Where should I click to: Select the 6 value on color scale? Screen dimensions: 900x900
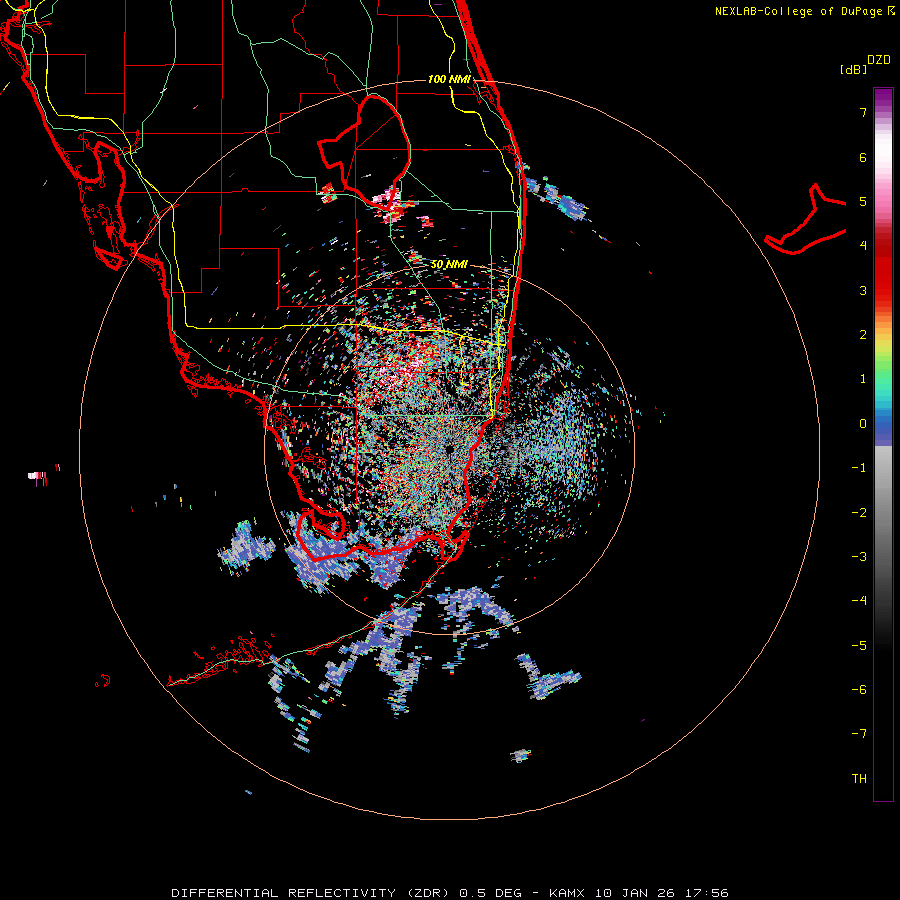[x=863, y=157]
